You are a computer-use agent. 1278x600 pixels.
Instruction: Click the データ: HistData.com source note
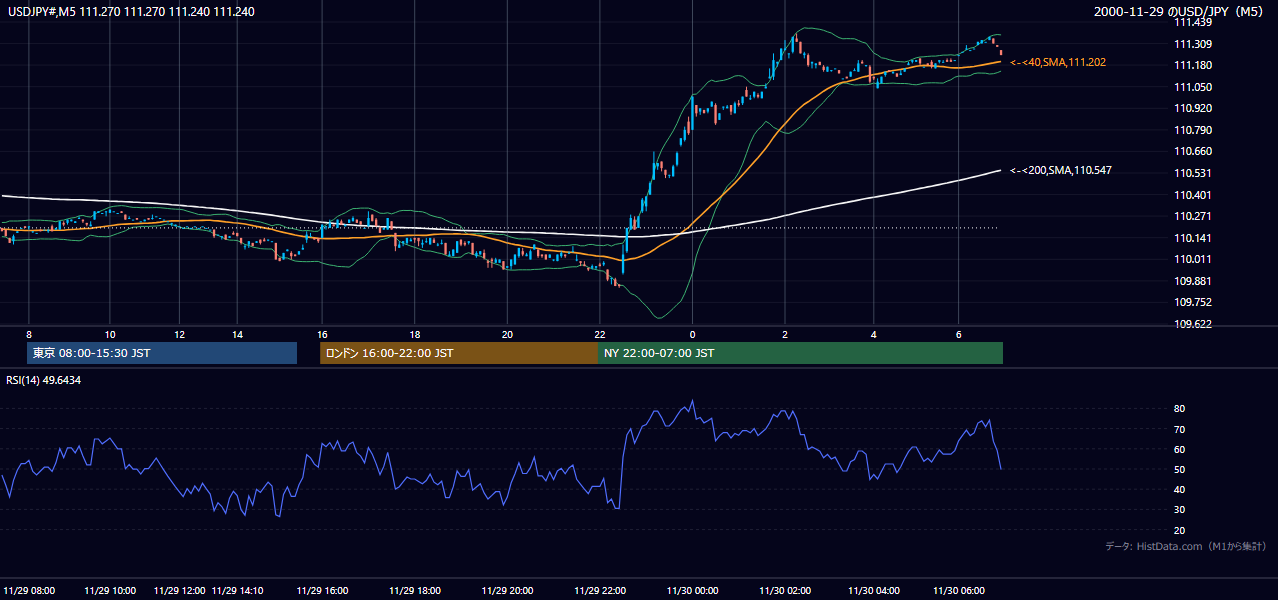click(1186, 546)
